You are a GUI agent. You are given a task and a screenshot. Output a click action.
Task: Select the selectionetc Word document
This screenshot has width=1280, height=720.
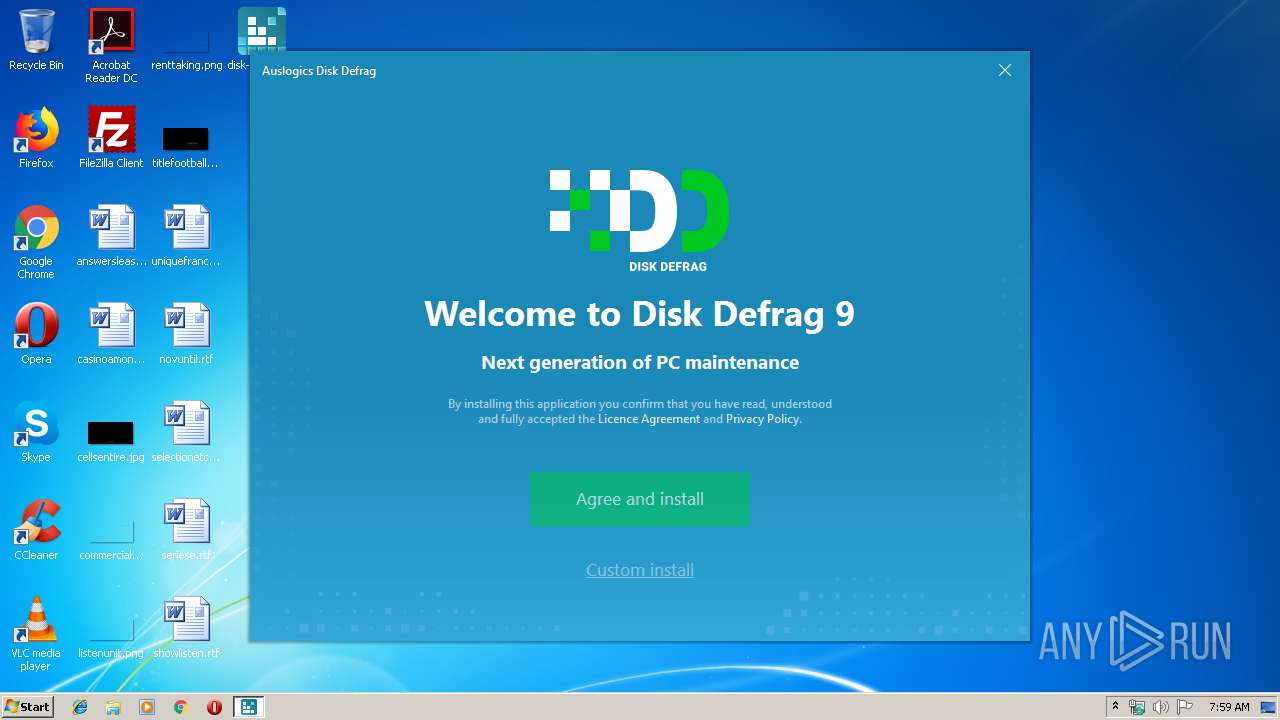pos(186,432)
